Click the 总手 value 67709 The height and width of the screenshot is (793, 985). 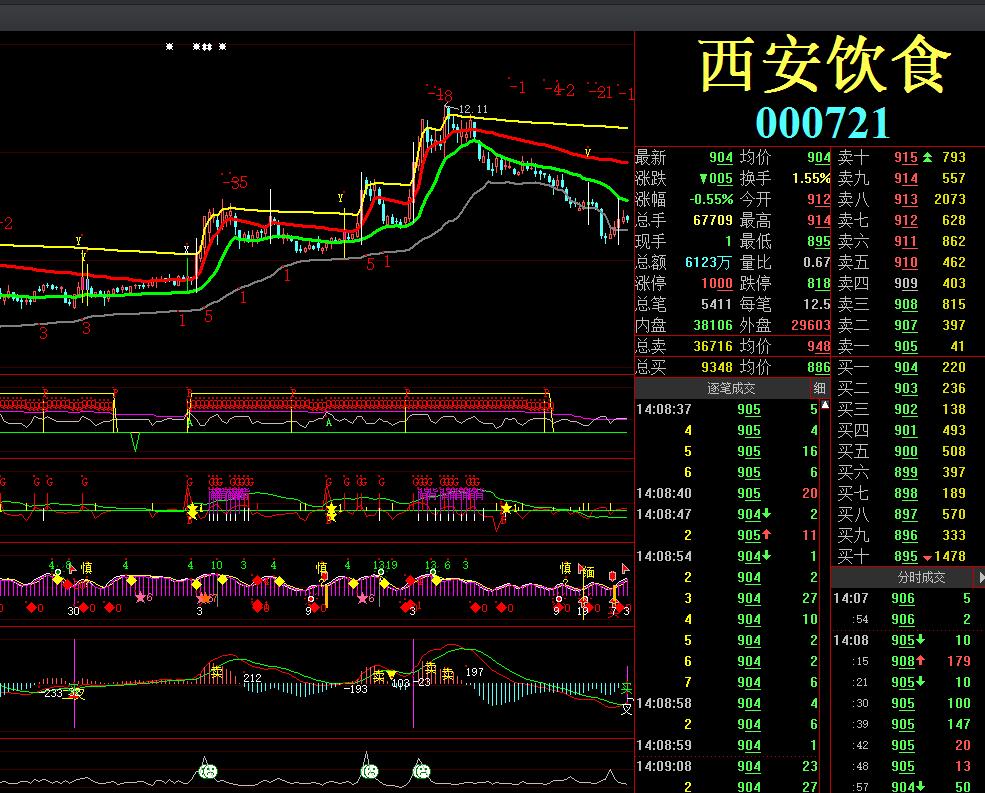click(713, 221)
